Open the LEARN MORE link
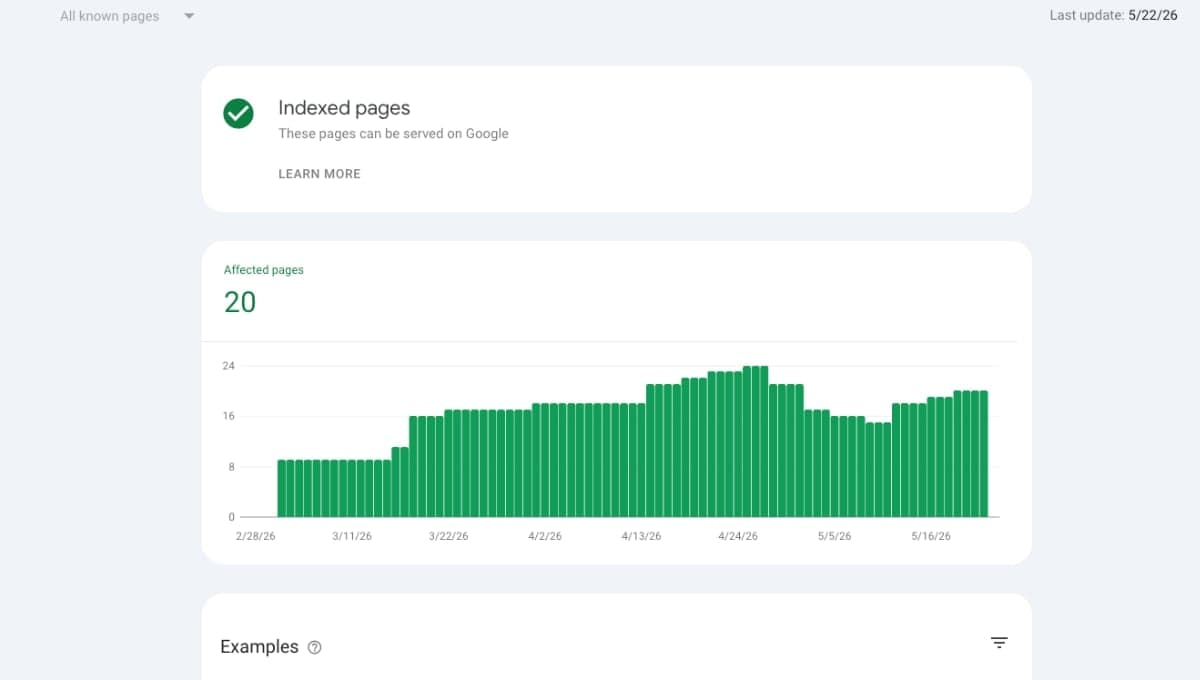The height and width of the screenshot is (680, 1200). pos(319,174)
